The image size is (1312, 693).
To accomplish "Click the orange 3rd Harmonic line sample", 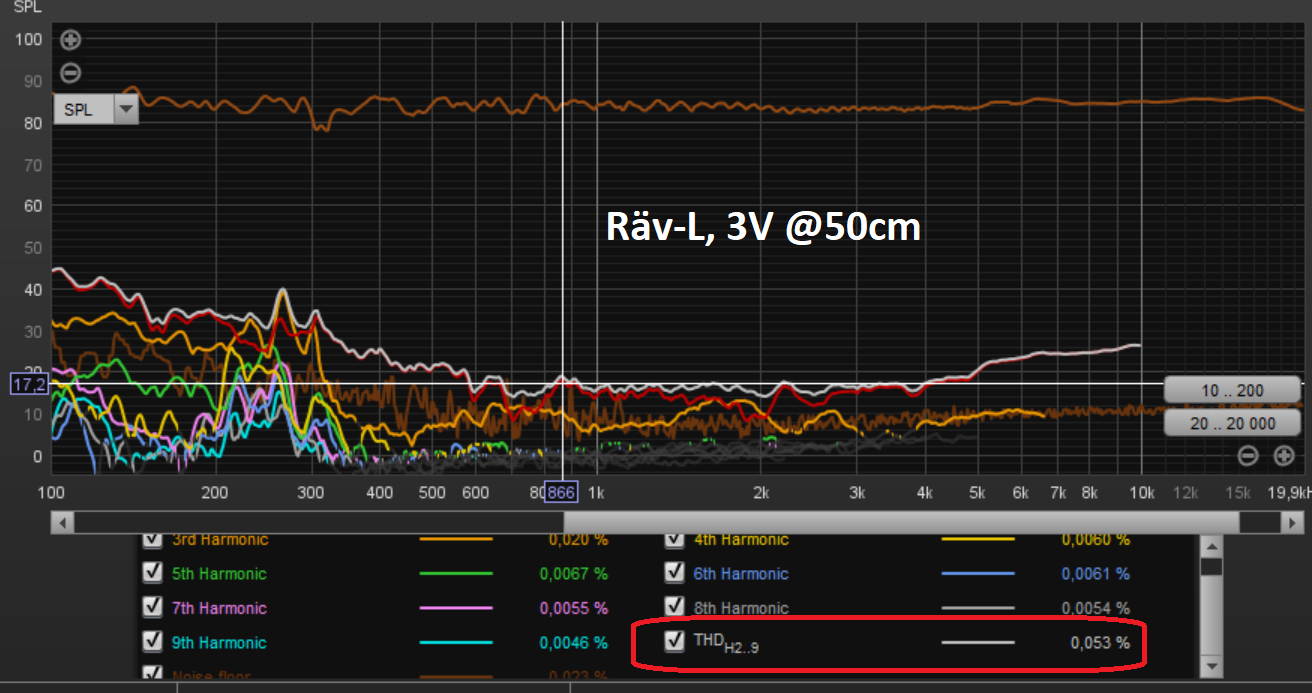I will click(456, 539).
